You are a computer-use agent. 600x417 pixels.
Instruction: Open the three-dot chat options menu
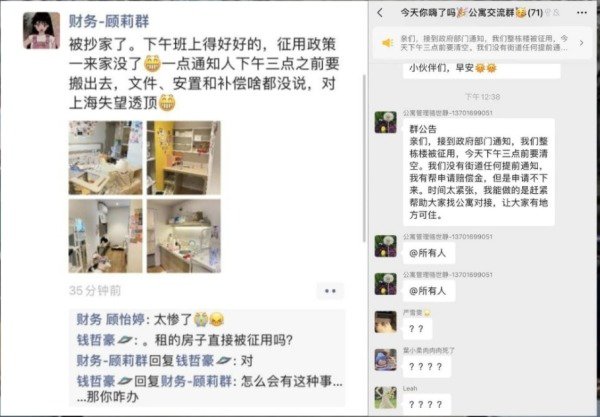[x=582, y=13]
